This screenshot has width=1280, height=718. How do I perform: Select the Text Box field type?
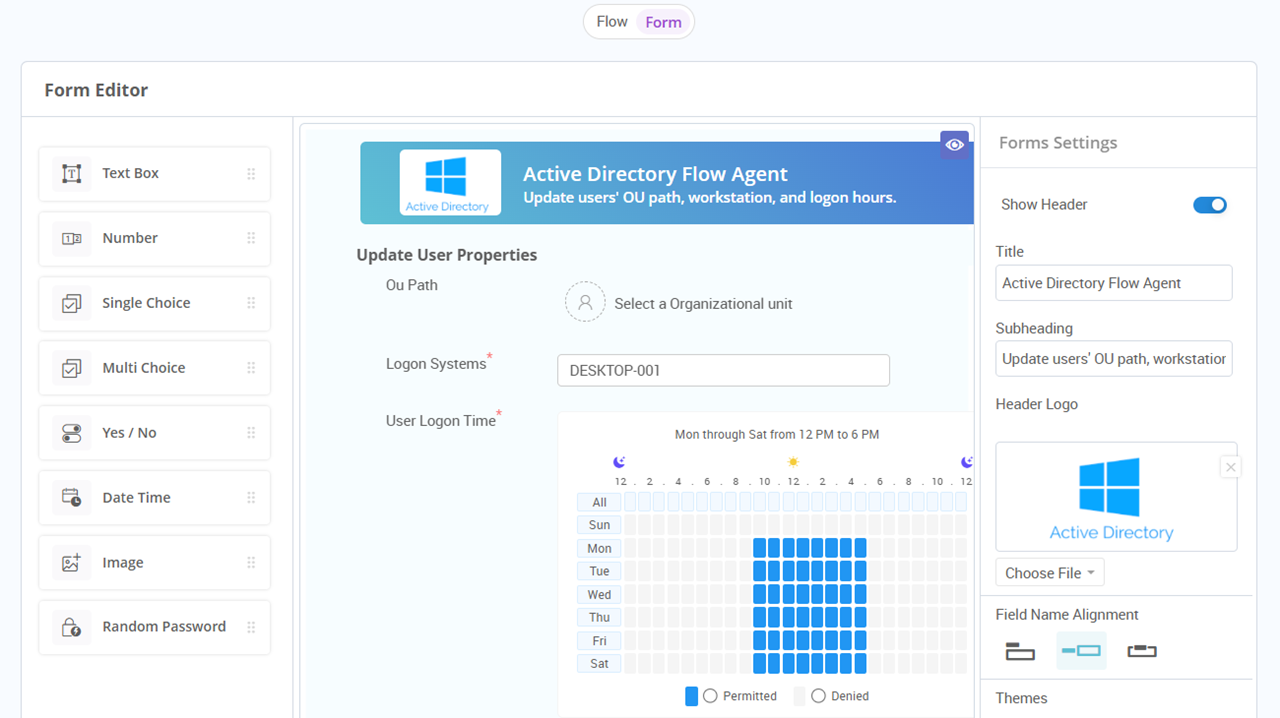point(154,173)
